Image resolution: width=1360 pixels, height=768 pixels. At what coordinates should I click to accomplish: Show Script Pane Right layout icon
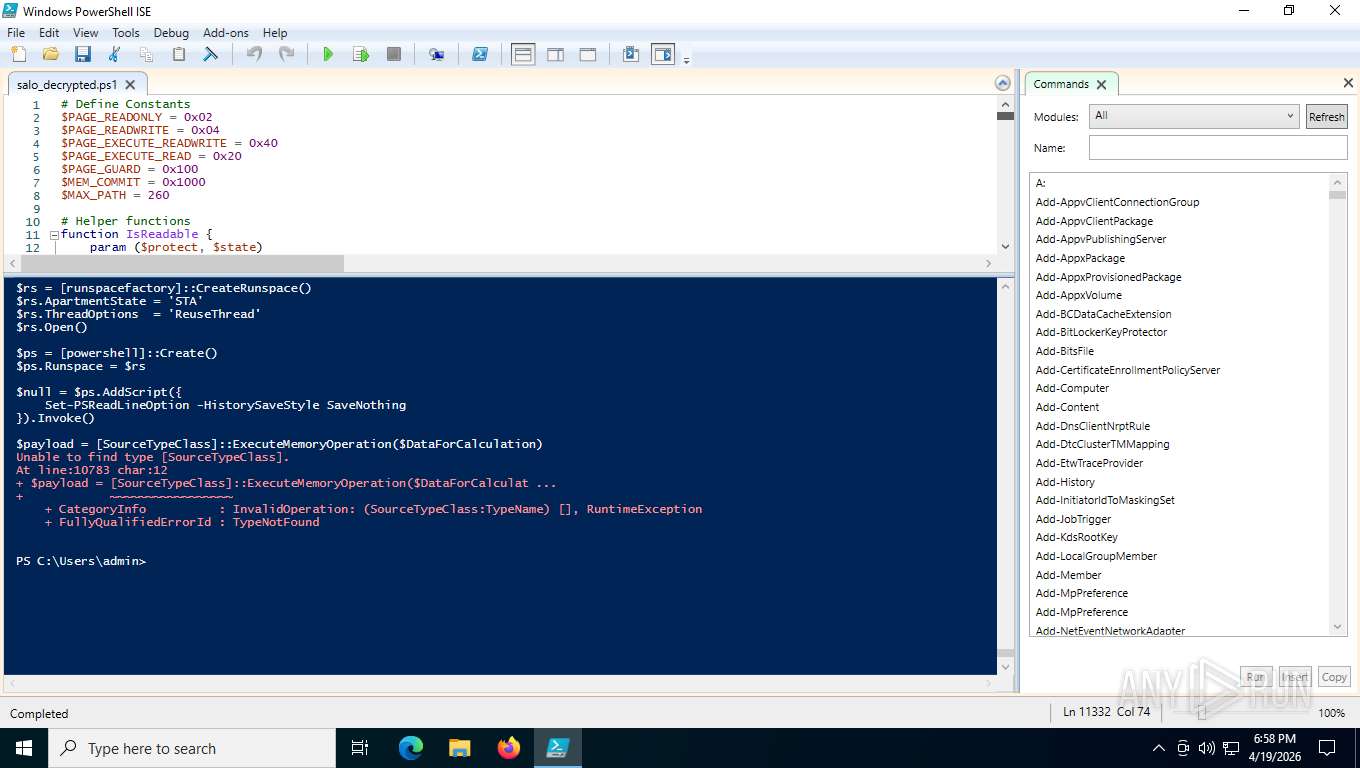click(555, 54)
